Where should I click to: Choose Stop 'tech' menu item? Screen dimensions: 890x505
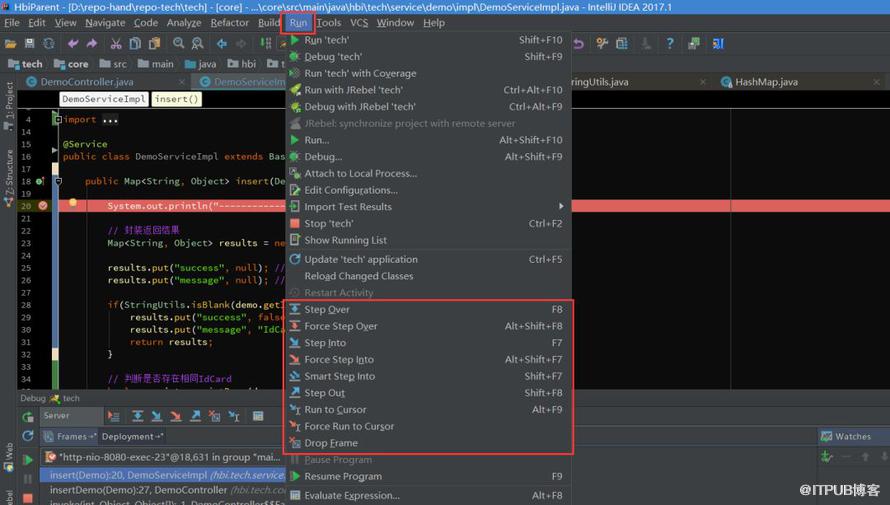pyautogui.click(x=429, y=224)
